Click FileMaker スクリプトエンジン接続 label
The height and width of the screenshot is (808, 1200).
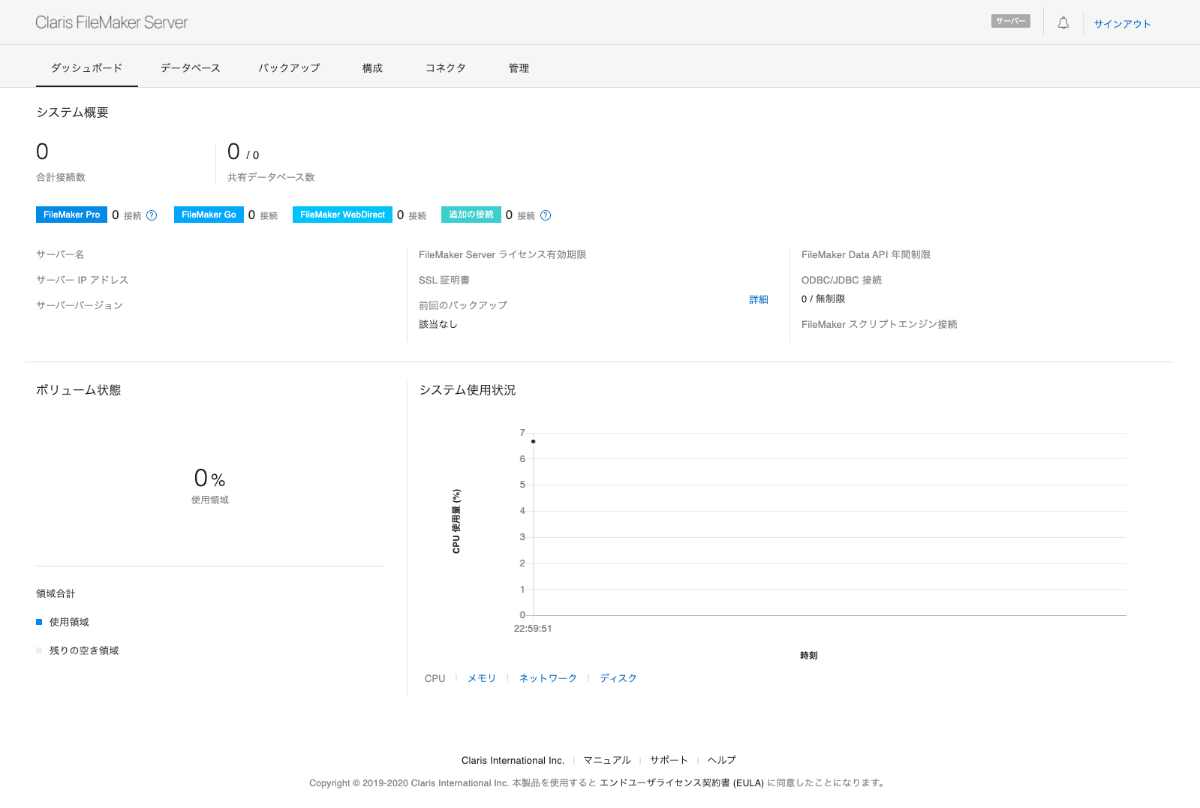tap(879, 324)
